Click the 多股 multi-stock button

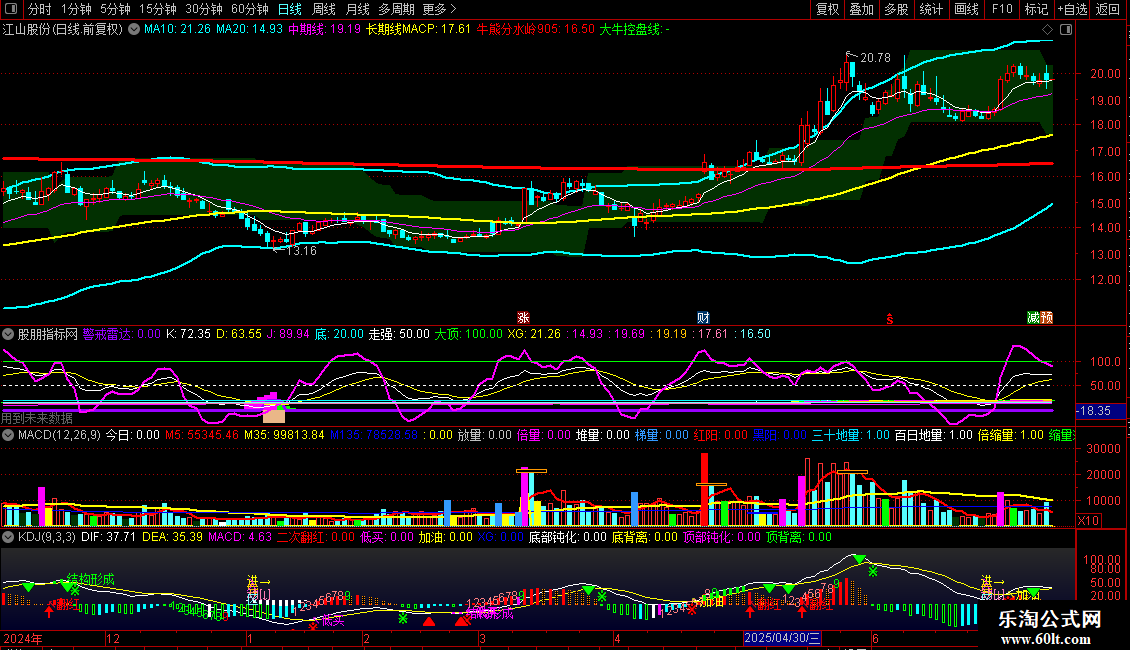tap(896, 9)
